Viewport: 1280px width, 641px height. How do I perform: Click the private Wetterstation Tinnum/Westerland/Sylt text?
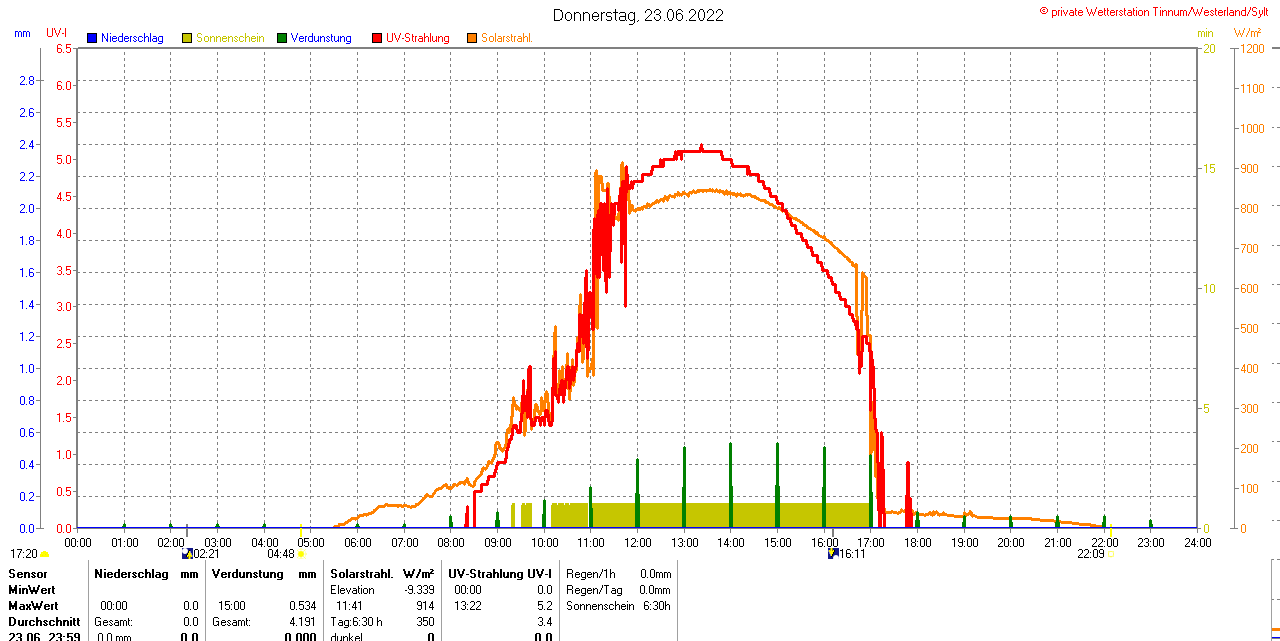[x=1158, y=12]
